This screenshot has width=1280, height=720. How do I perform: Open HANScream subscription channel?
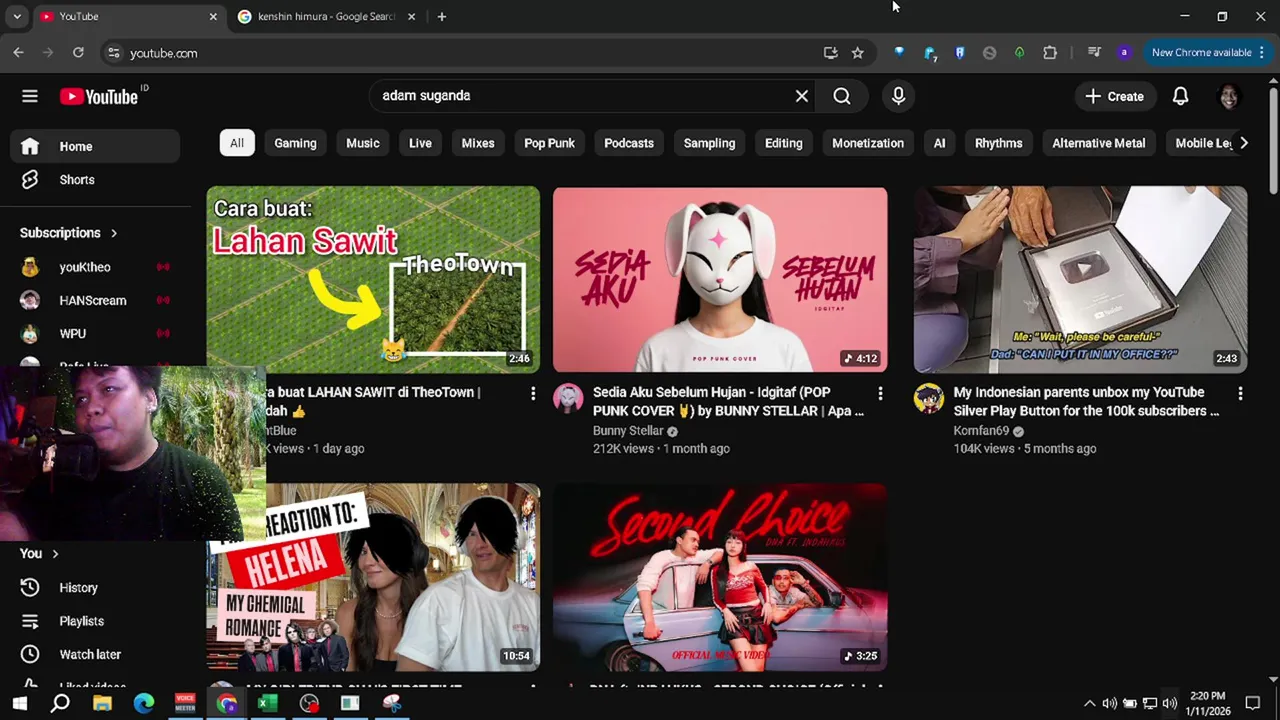[x=95, y=300]
